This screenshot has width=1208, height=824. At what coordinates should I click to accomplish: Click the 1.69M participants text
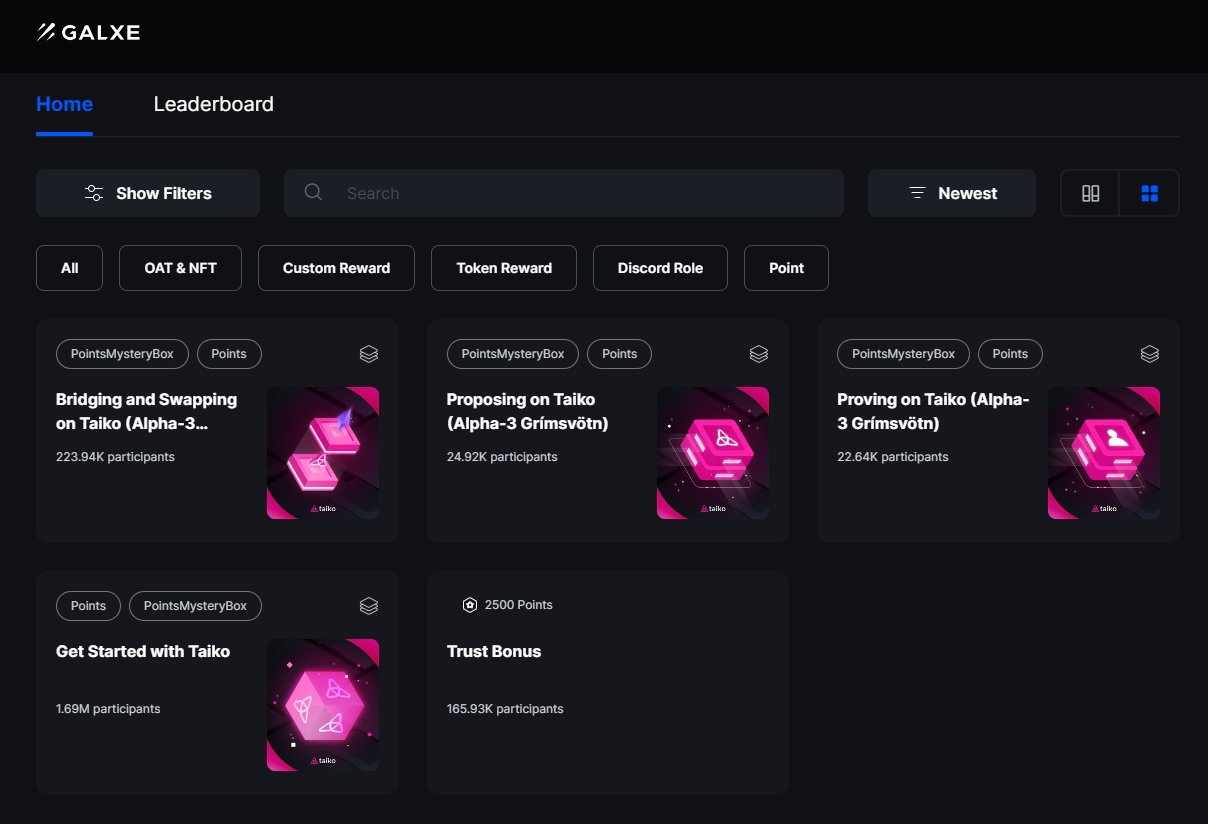(108, 709)
